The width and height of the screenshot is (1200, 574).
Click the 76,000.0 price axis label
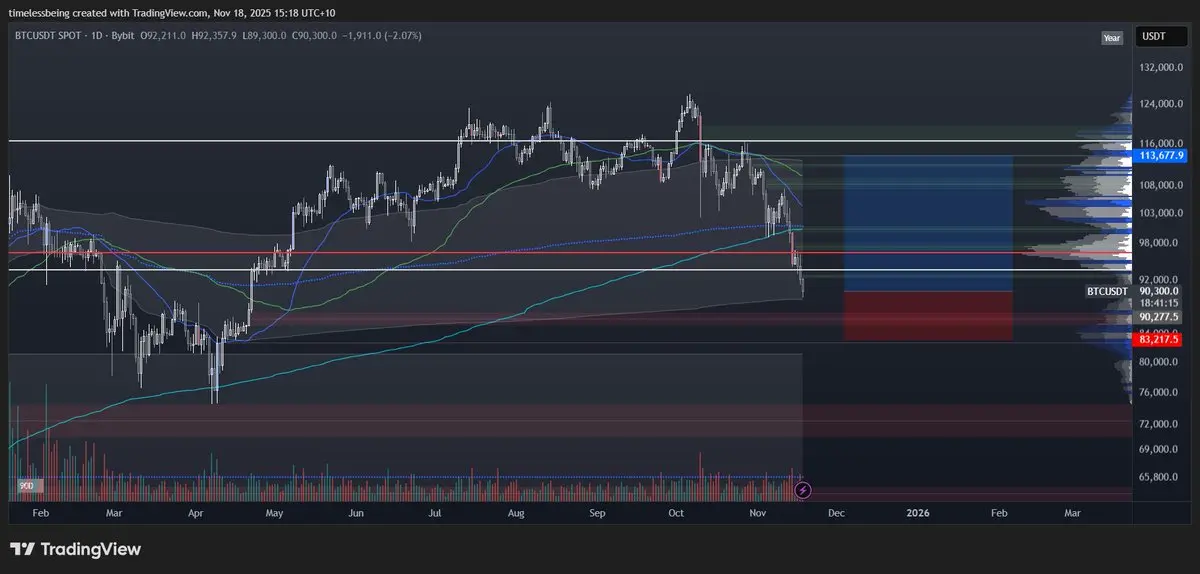pos(1160,392)
